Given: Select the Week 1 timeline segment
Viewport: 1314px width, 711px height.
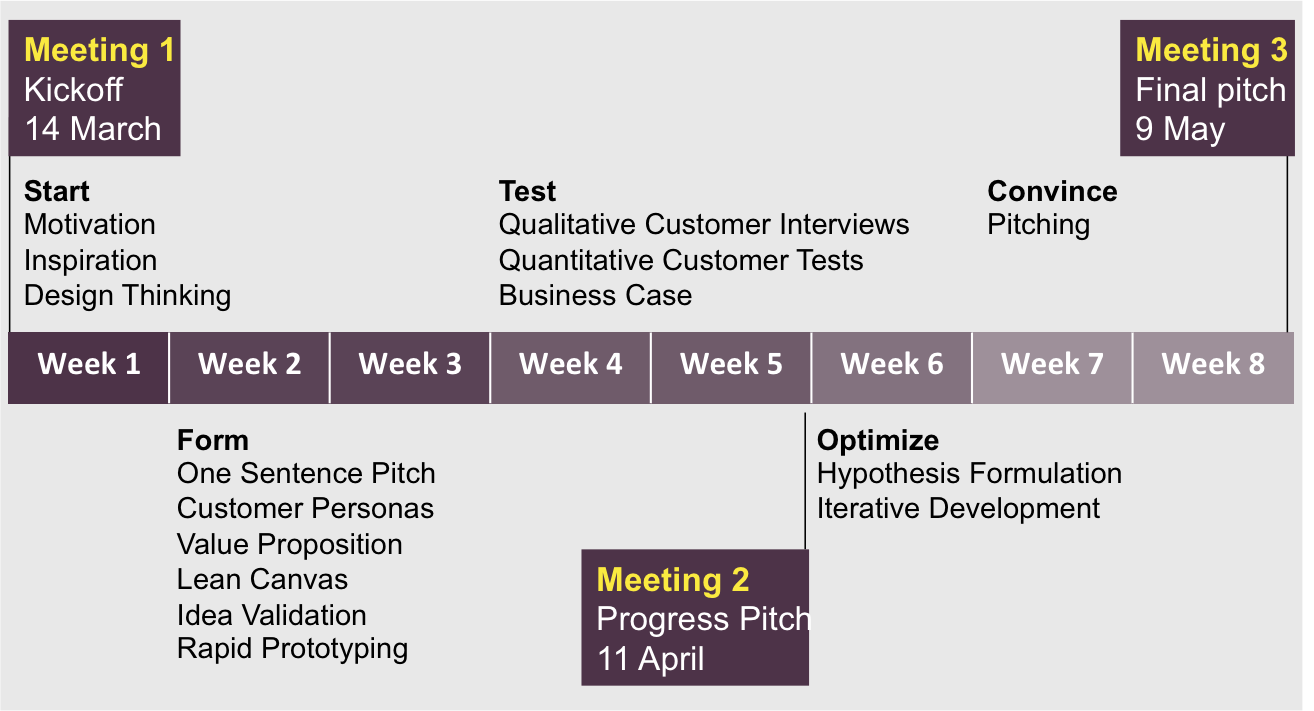Looking at the screenshot, I should [x=89, y=365].
